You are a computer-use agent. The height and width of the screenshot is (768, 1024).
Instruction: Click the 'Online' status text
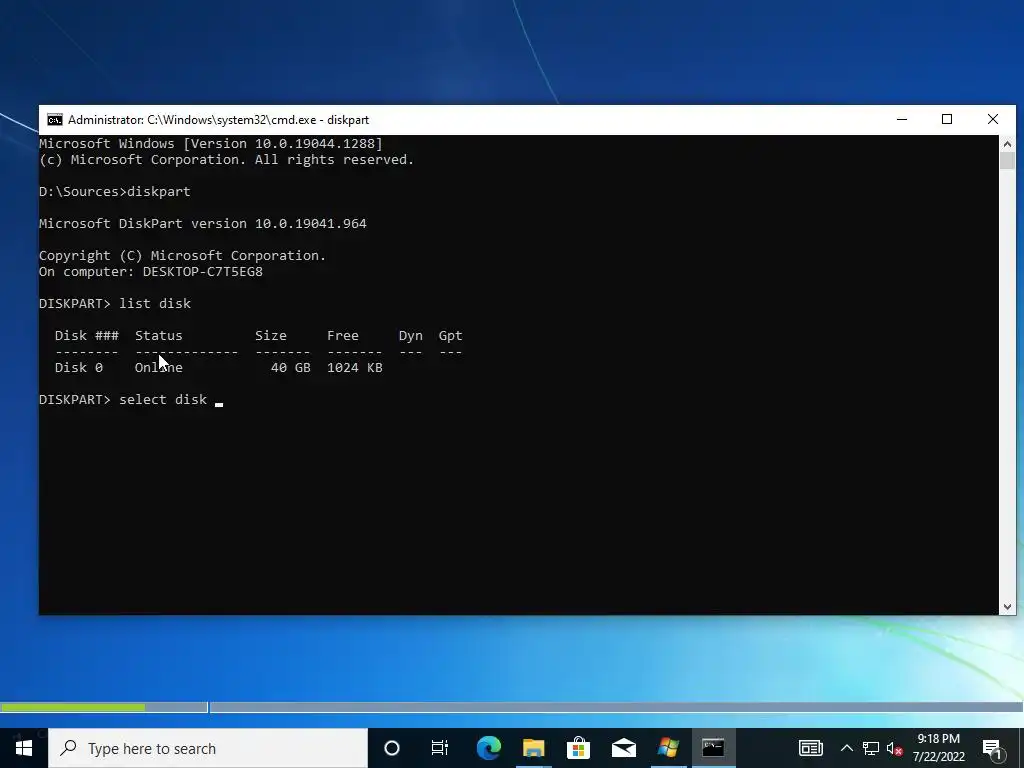coord(159,368)
